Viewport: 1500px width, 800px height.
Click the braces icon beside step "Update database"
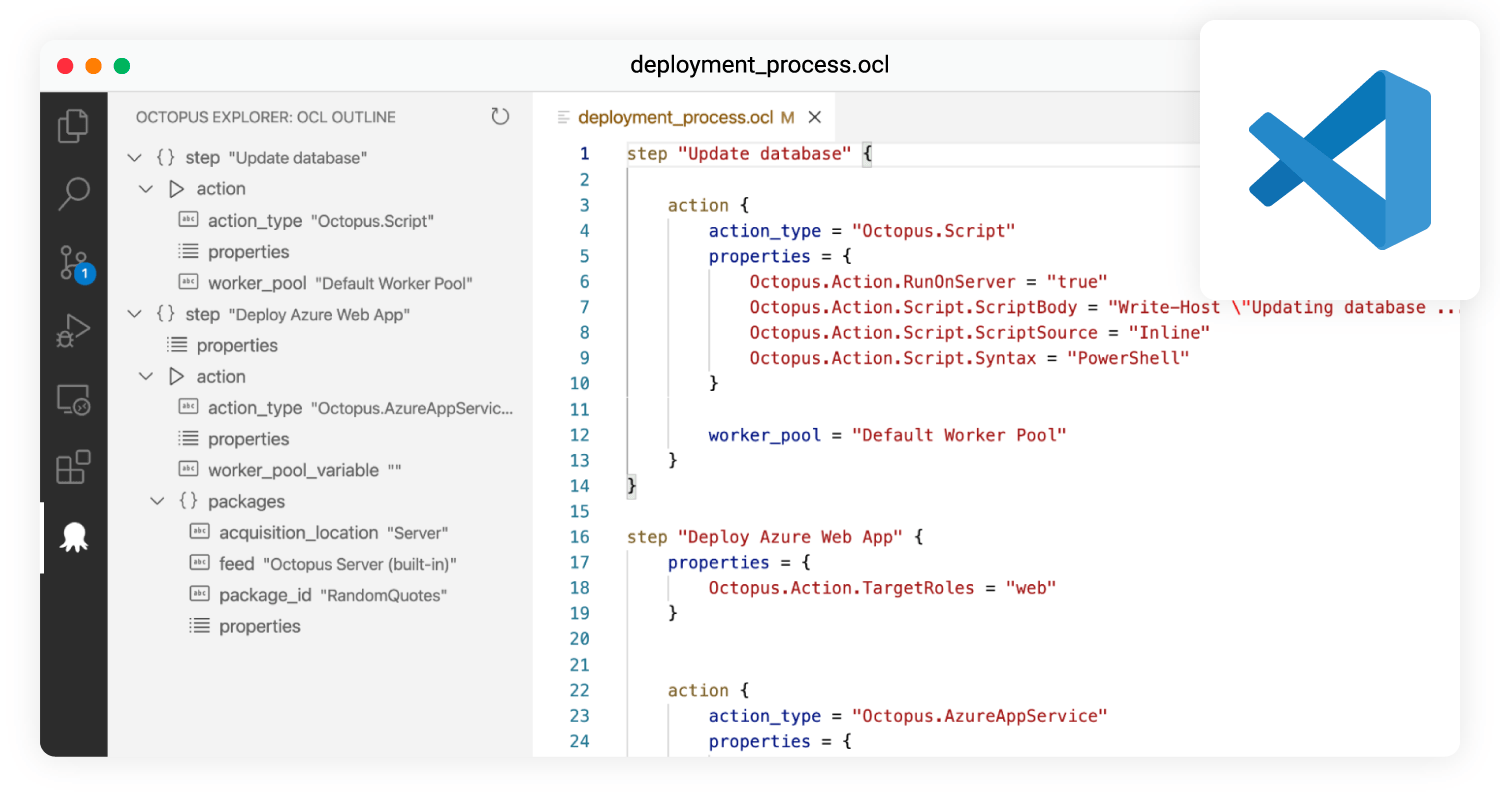point(166,158)
